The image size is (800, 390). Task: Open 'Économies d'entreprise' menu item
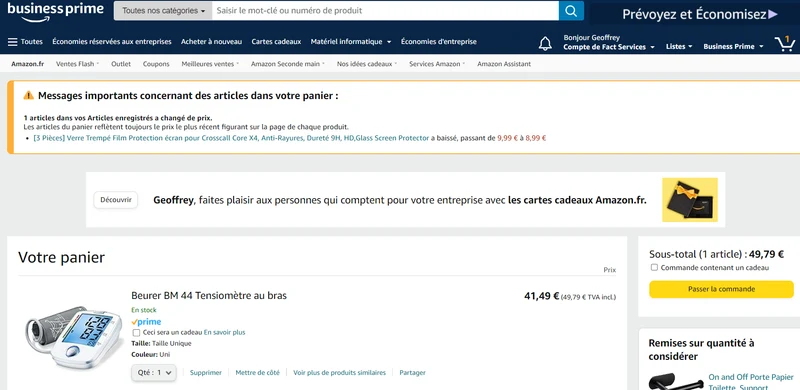(x=439, y=42)
